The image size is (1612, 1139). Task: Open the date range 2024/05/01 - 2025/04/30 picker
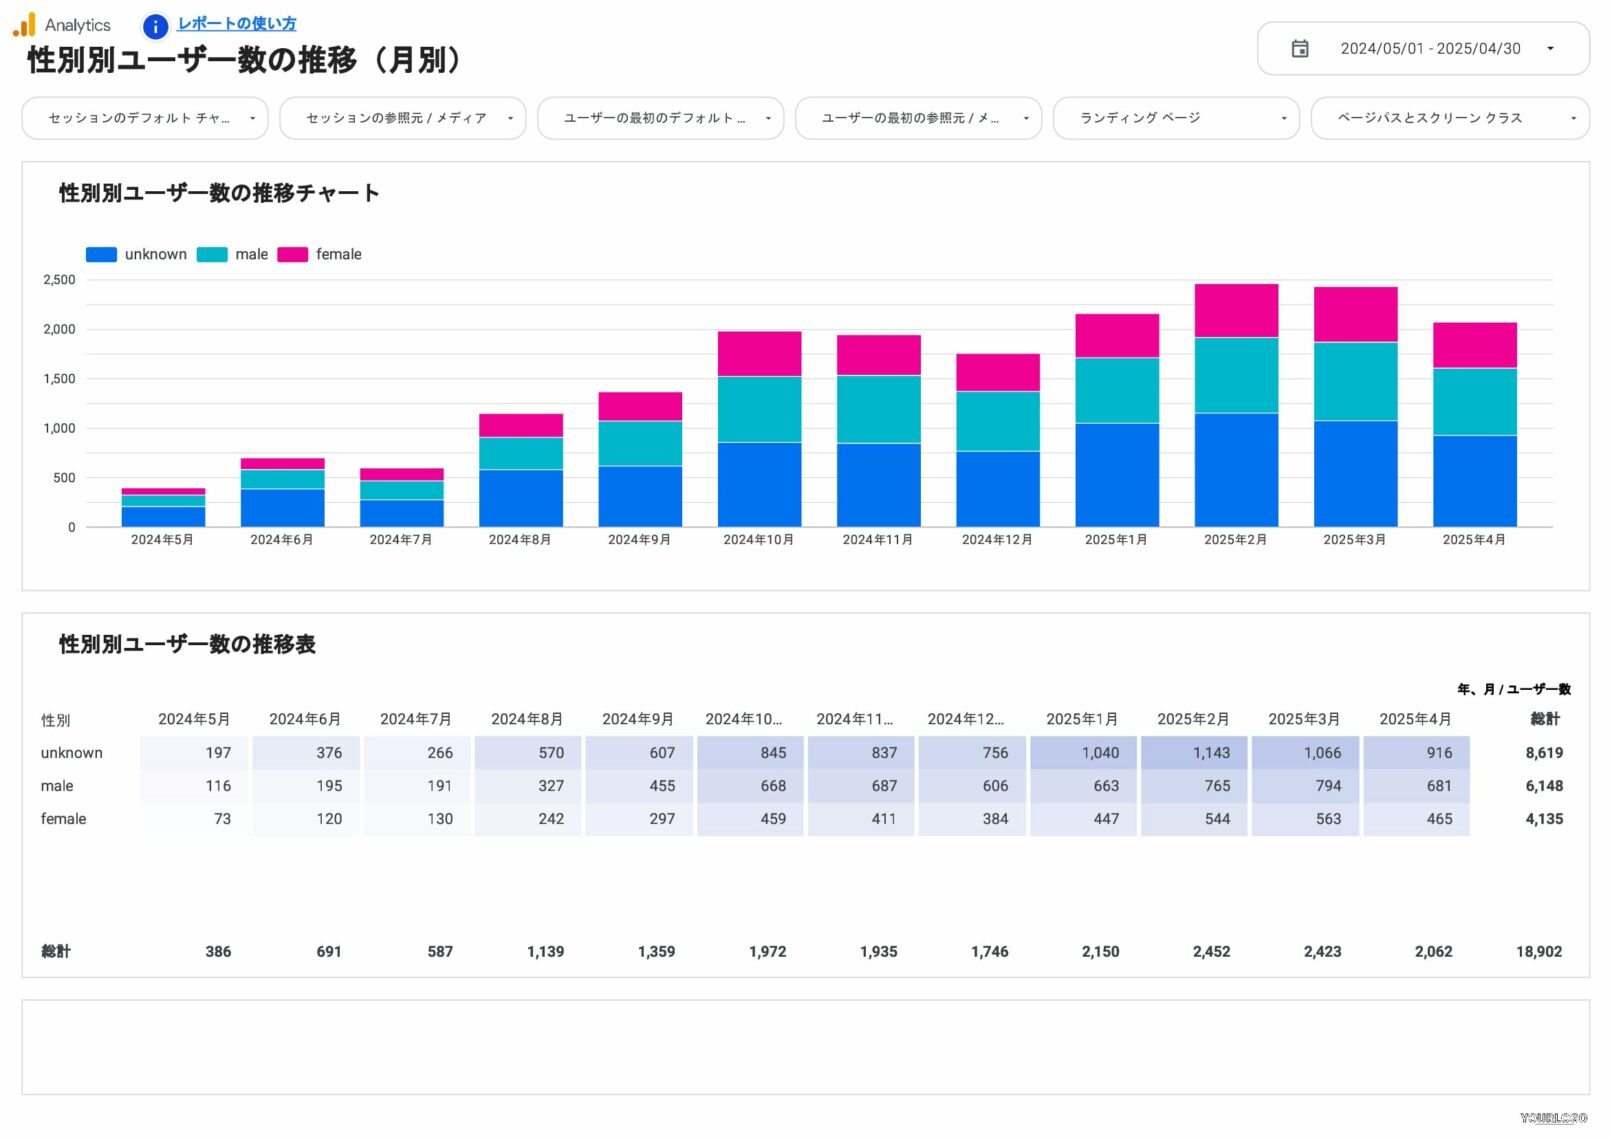(1429, 49)
